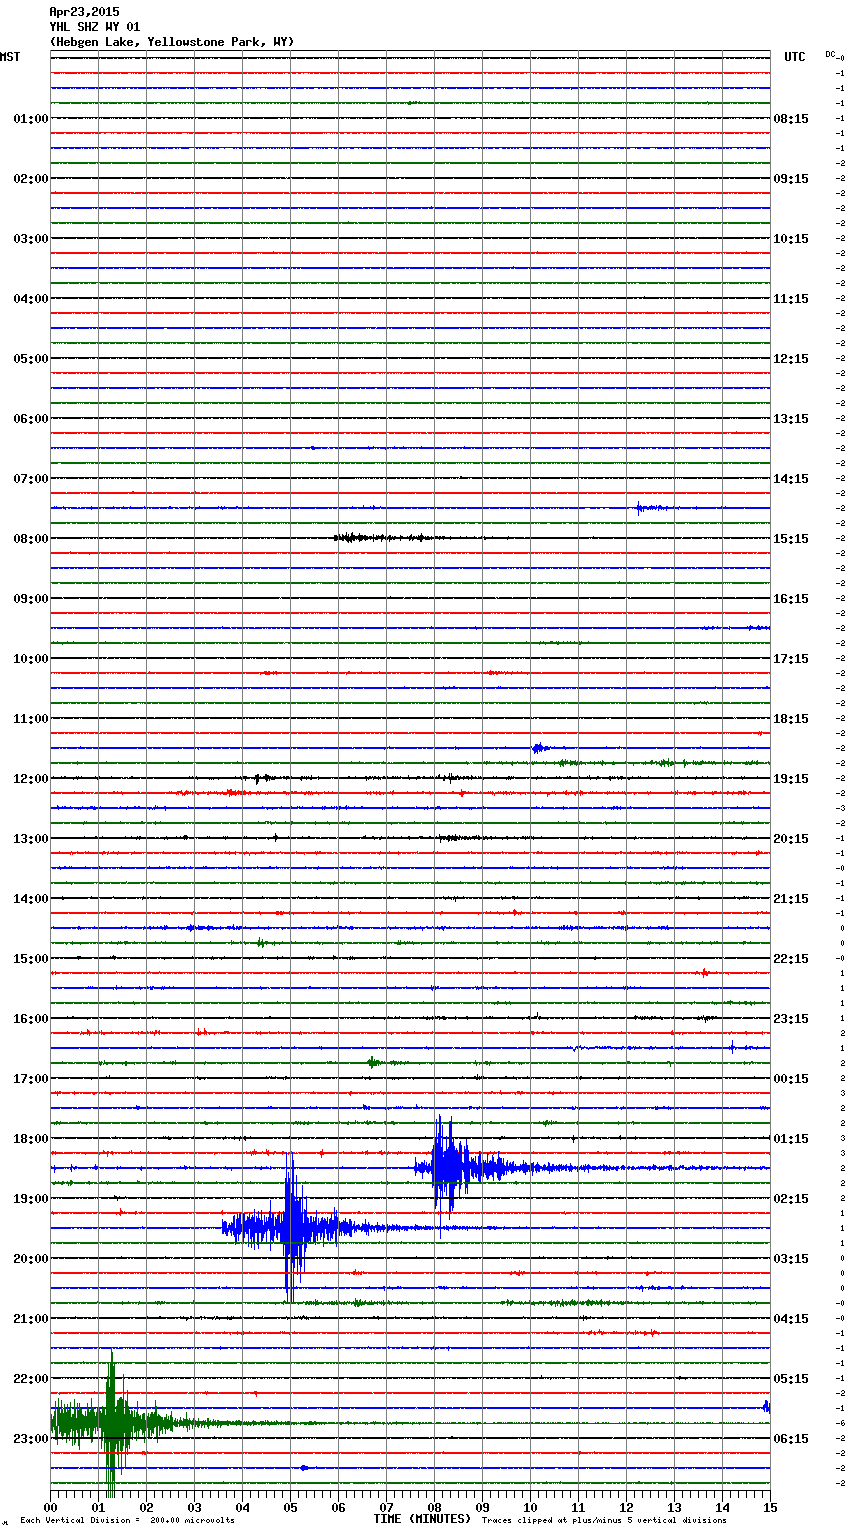Image resolution: width=850 pixels, height=1534 pixels.
Task: Select the 16:00 MST time label
Action: (x=31, y=1018)
